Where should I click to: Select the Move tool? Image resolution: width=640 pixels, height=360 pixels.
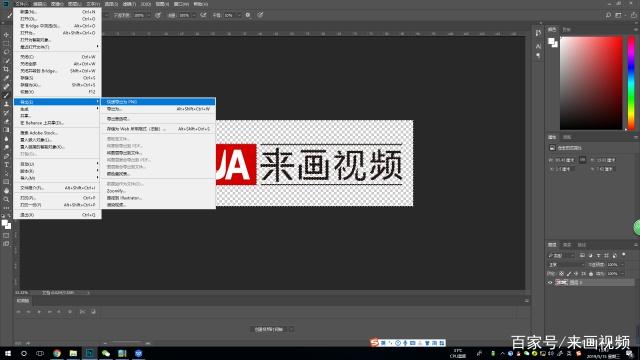click(x=6, y=35)
